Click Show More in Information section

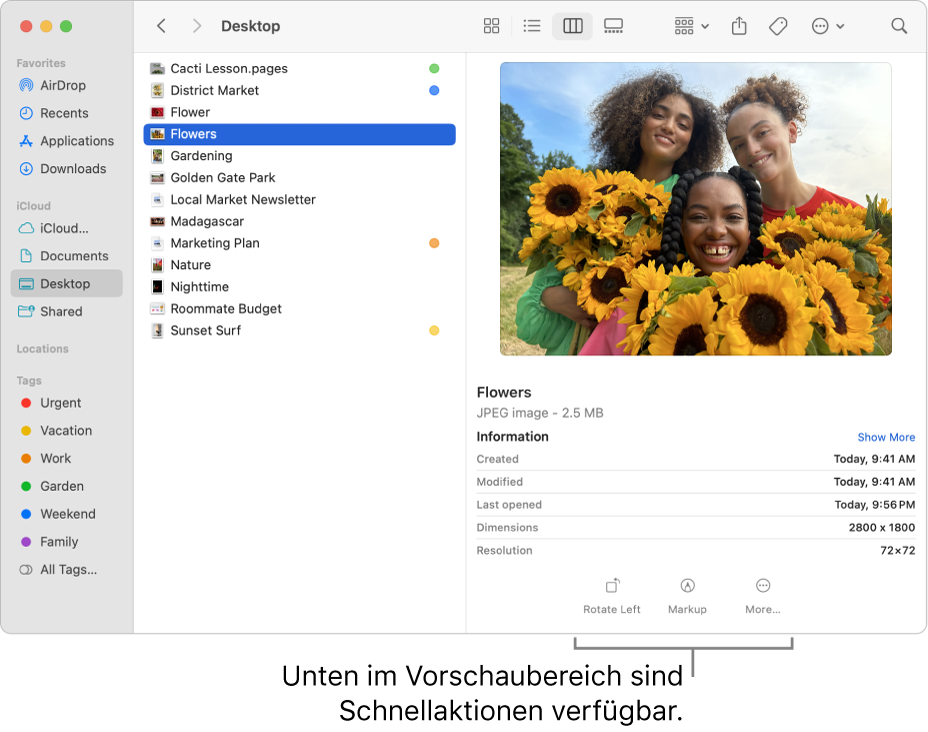click(886, 437)
